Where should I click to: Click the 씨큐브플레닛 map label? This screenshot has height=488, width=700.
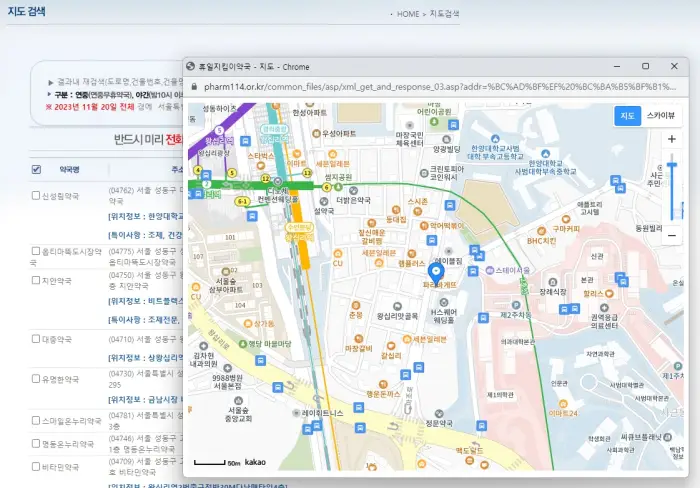click(641, 437)
